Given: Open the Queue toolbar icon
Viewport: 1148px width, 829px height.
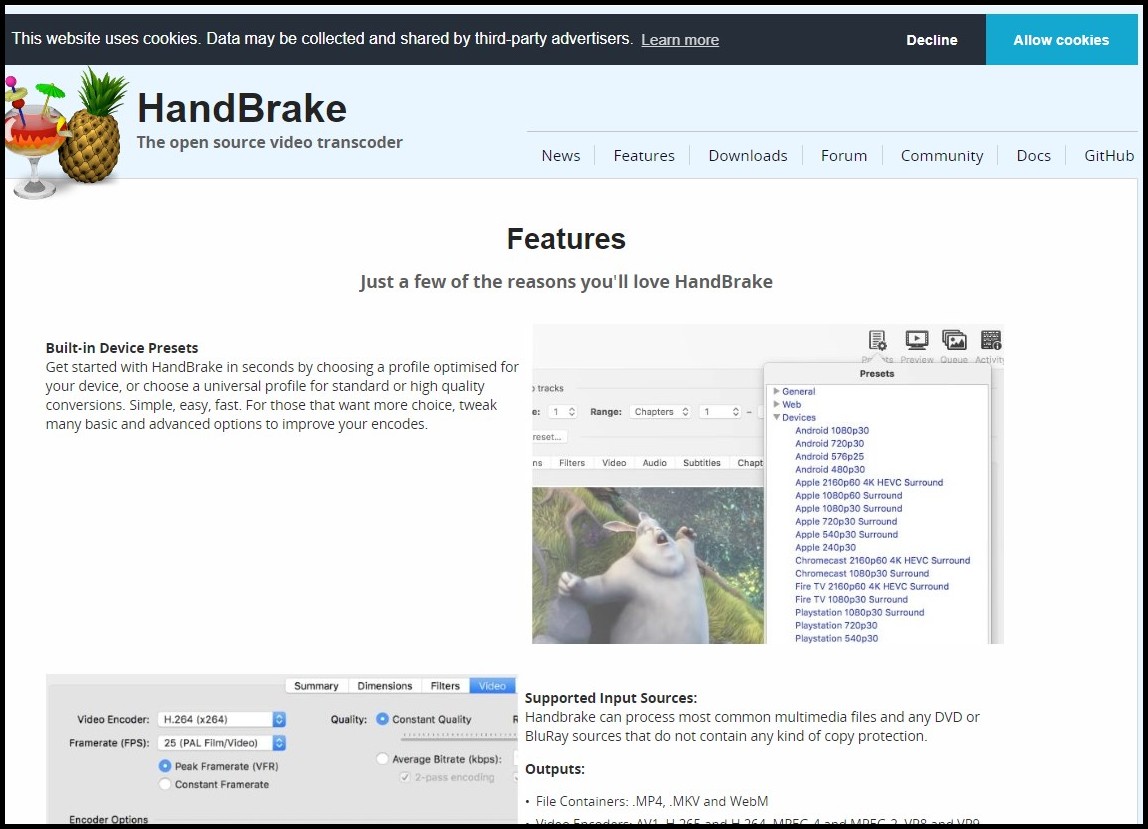Looking at the screenshot, I should (954, 341).
